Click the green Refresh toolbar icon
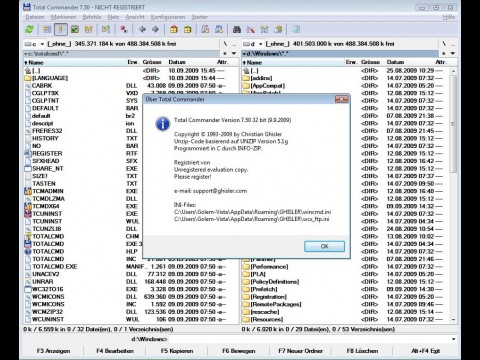480x360 pixels. click(29, 29)
